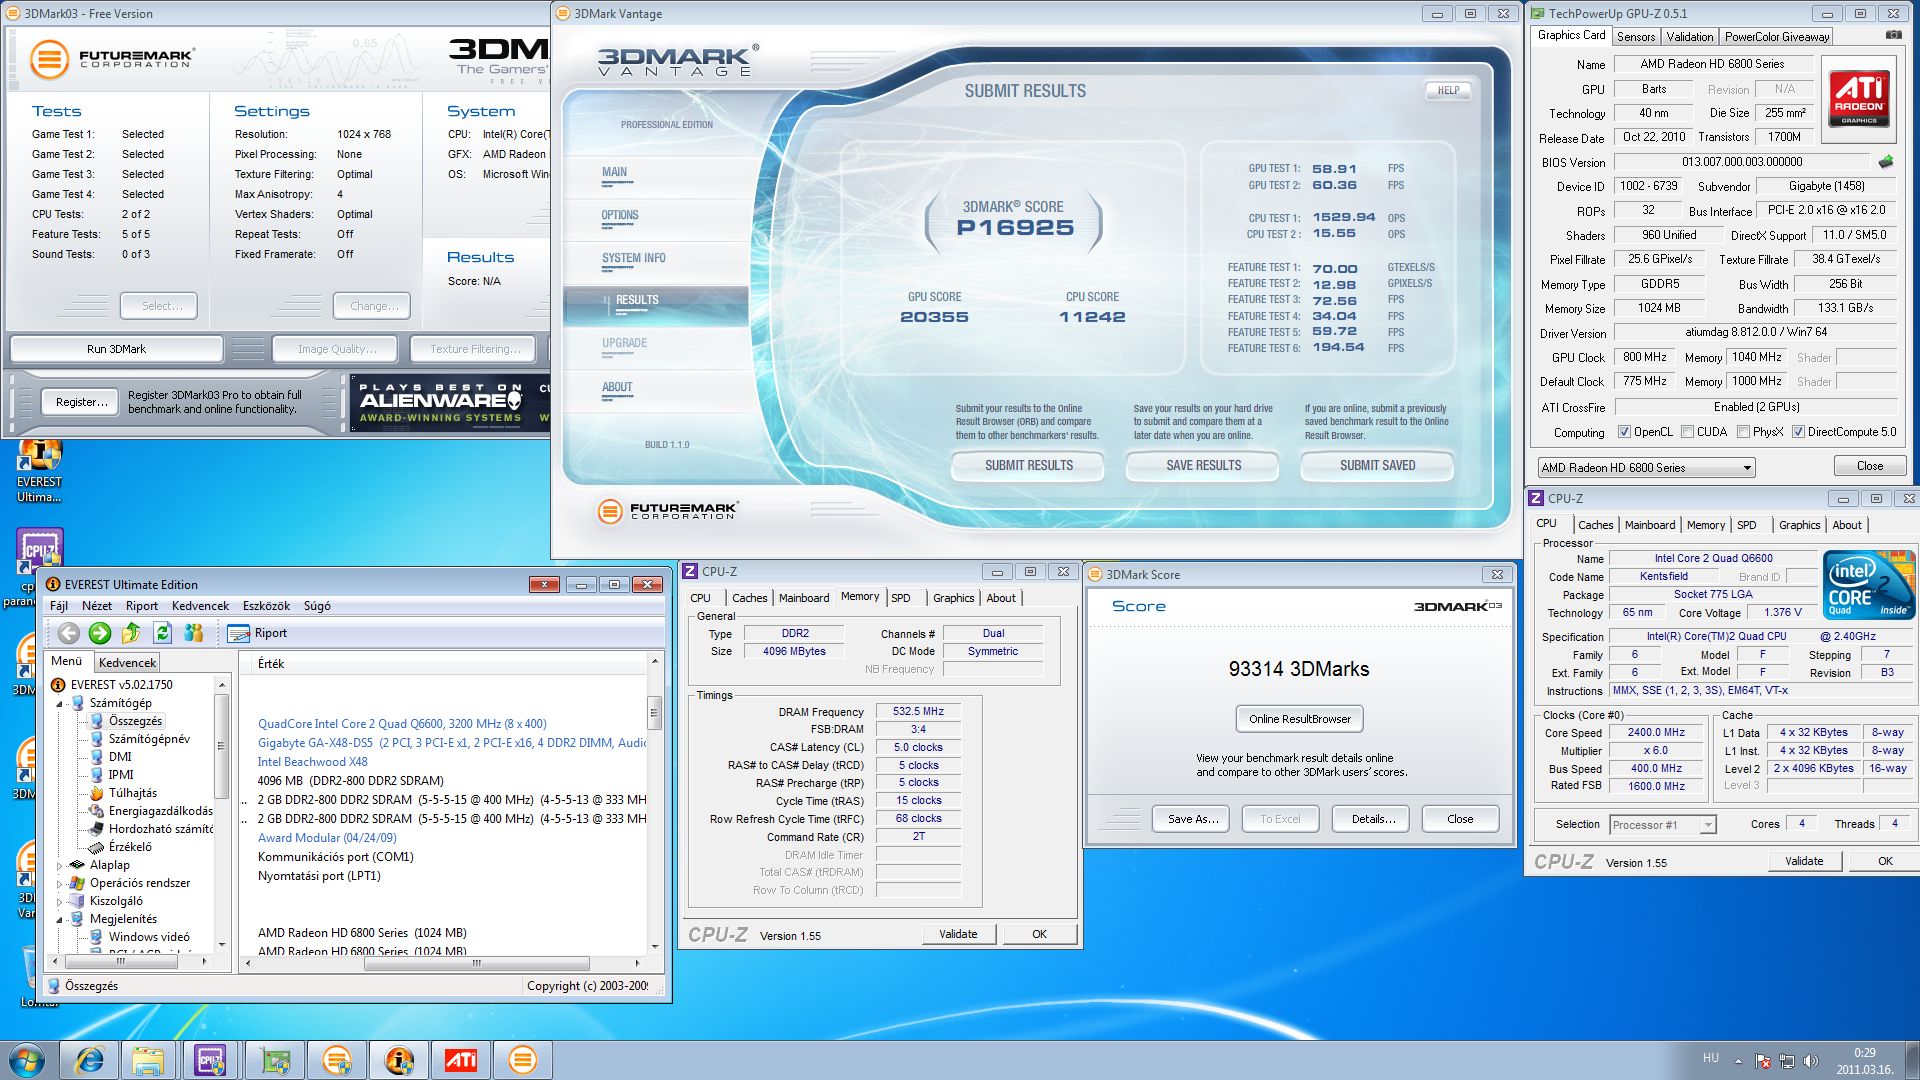Screen dimensions: 1920x1080
Task: Open the EVEREST users/people toolbar icon
Action: [x=194, y=632]
